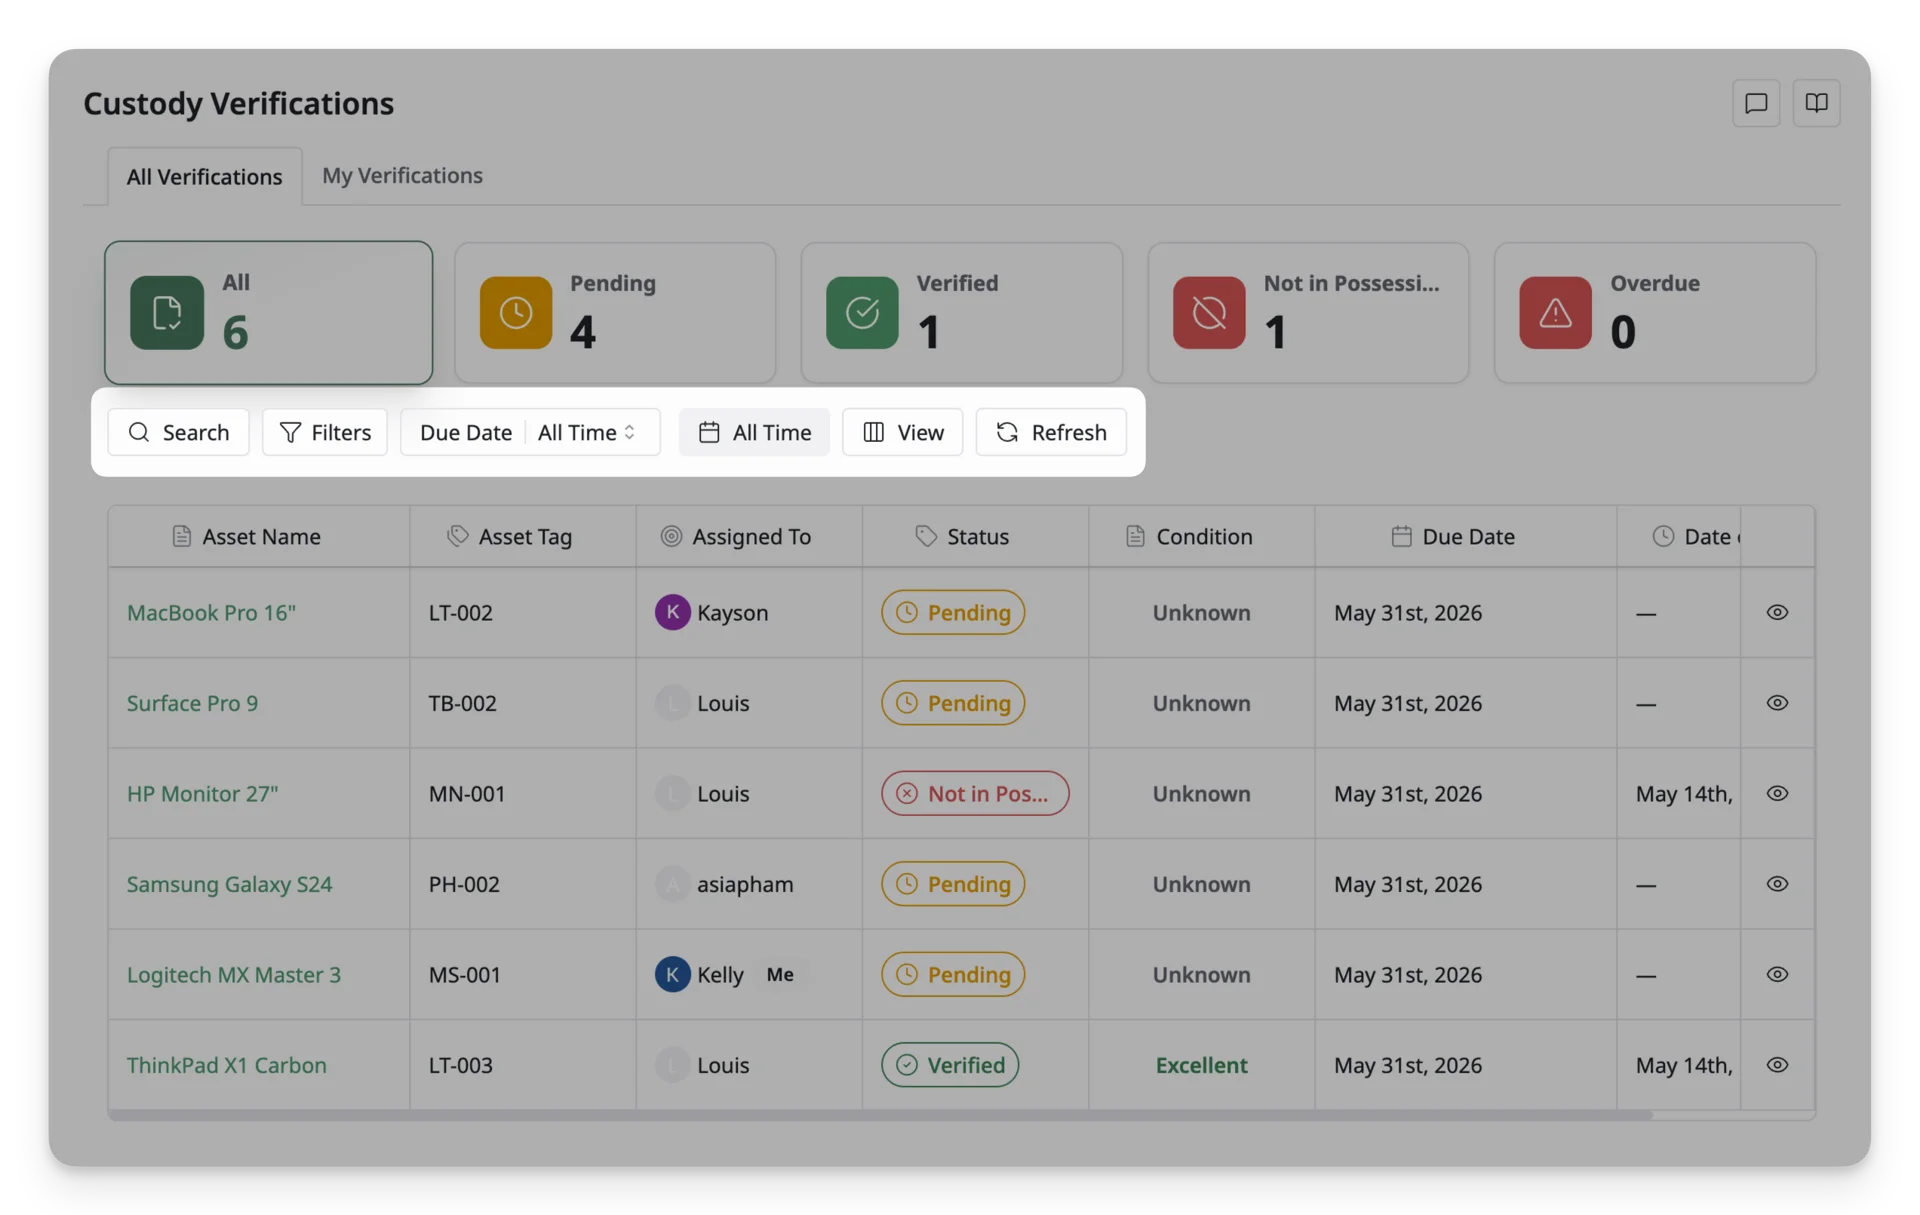Click the red Overdue warning triangle icon
Screen dimensions: 1920x1215
pyautogui.click(x=1555, y=313)
